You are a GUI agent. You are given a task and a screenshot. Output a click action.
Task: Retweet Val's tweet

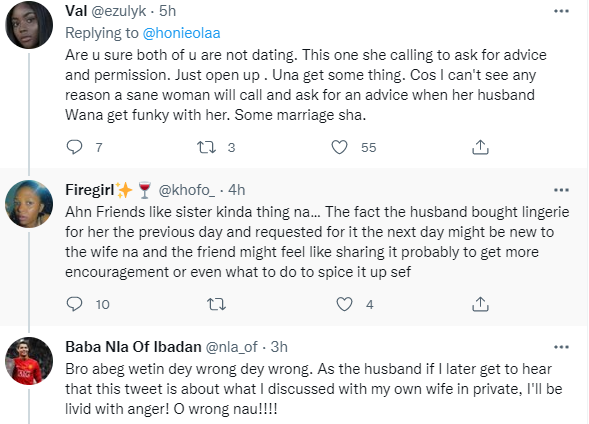click(207, 147)
